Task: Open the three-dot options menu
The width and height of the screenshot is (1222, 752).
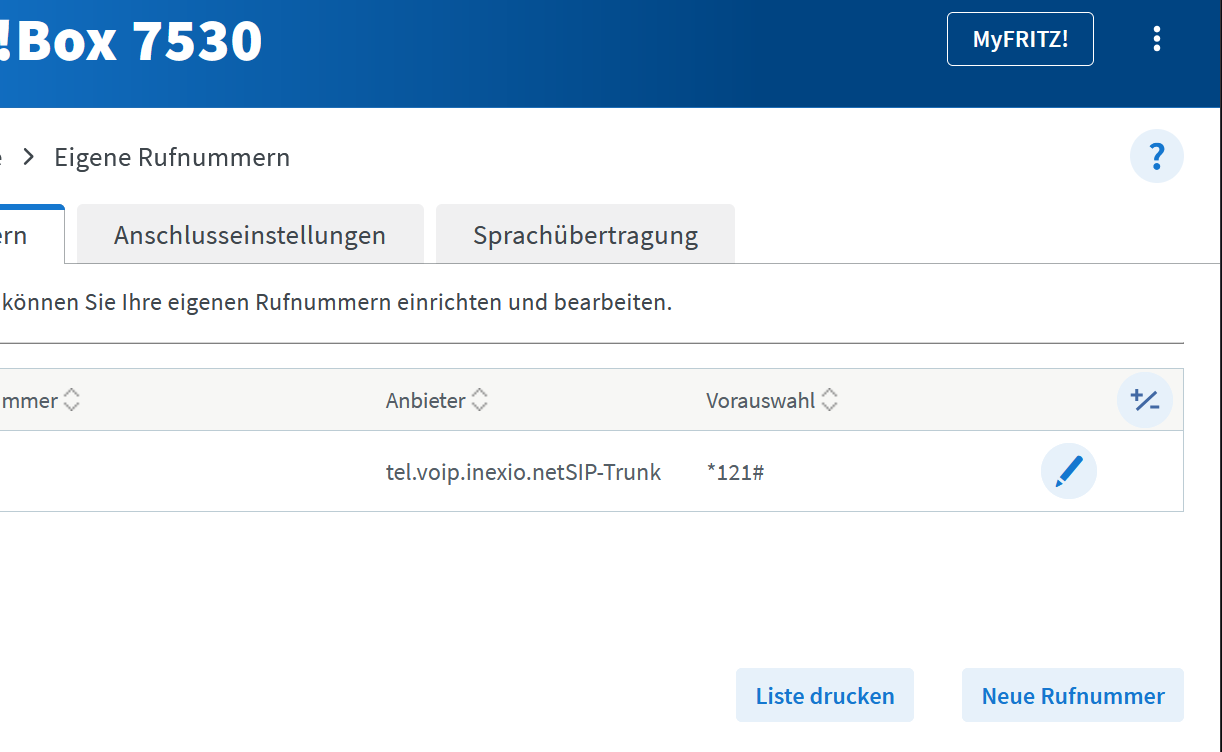Action: pos(1157,39)
